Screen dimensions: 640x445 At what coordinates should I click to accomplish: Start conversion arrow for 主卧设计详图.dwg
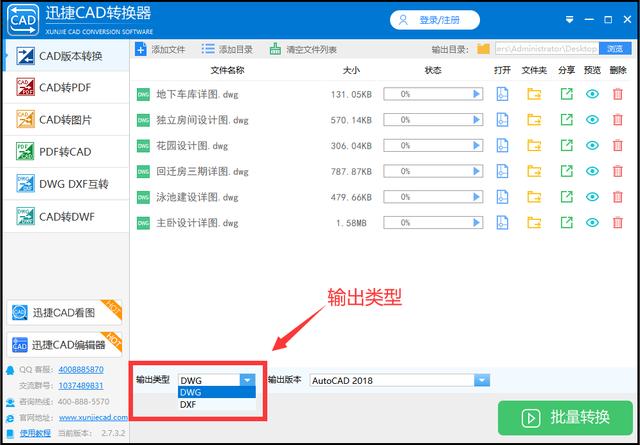pos(476,223)
